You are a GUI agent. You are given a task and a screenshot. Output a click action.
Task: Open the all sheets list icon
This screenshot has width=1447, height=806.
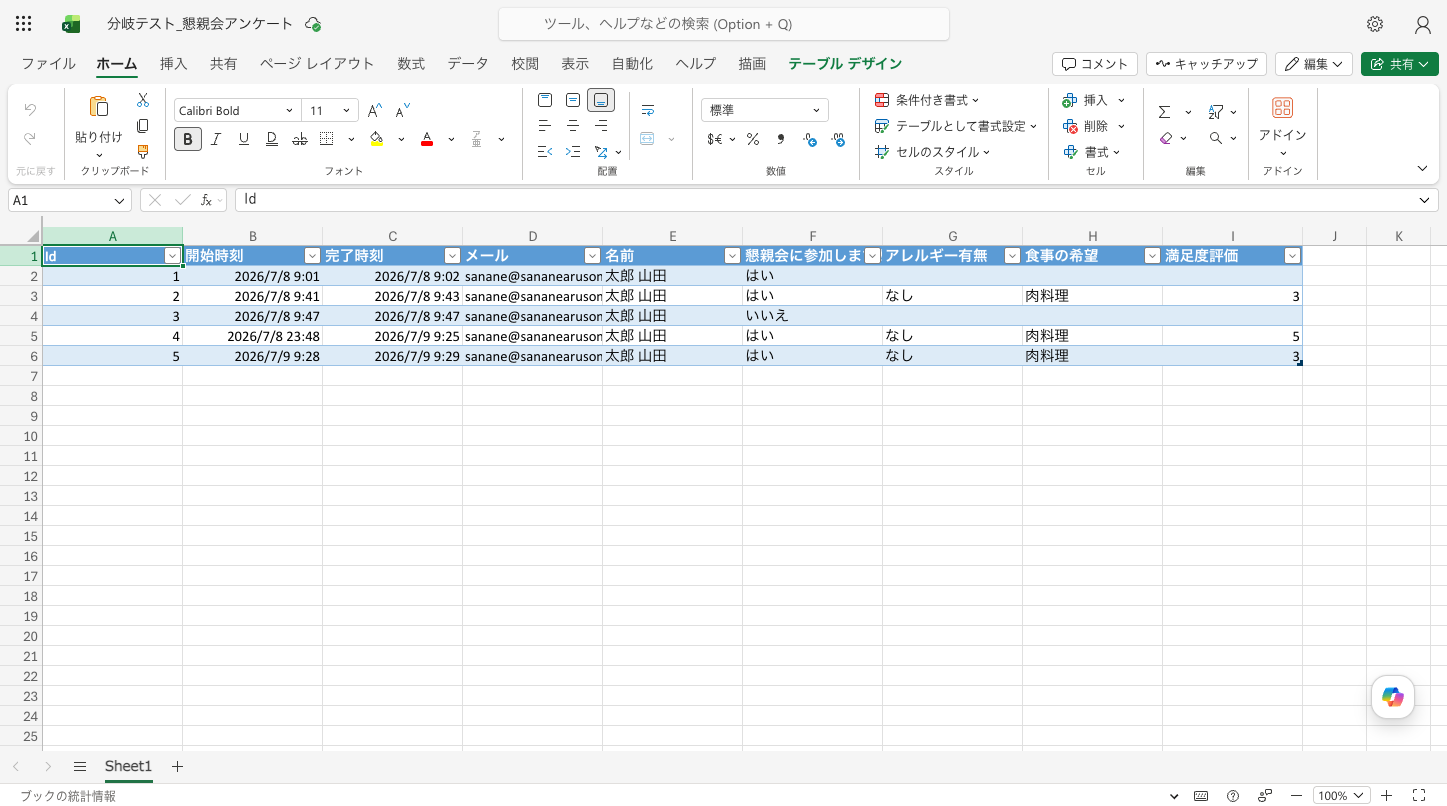click(80, 767)
